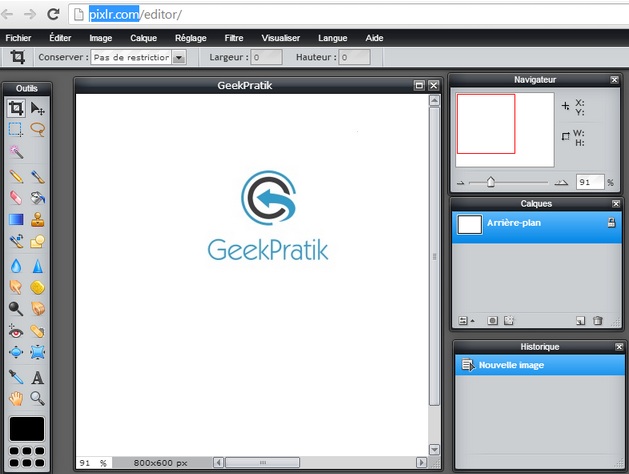Select the Type text tool
The image size is (629, 474).
point(38,377)
